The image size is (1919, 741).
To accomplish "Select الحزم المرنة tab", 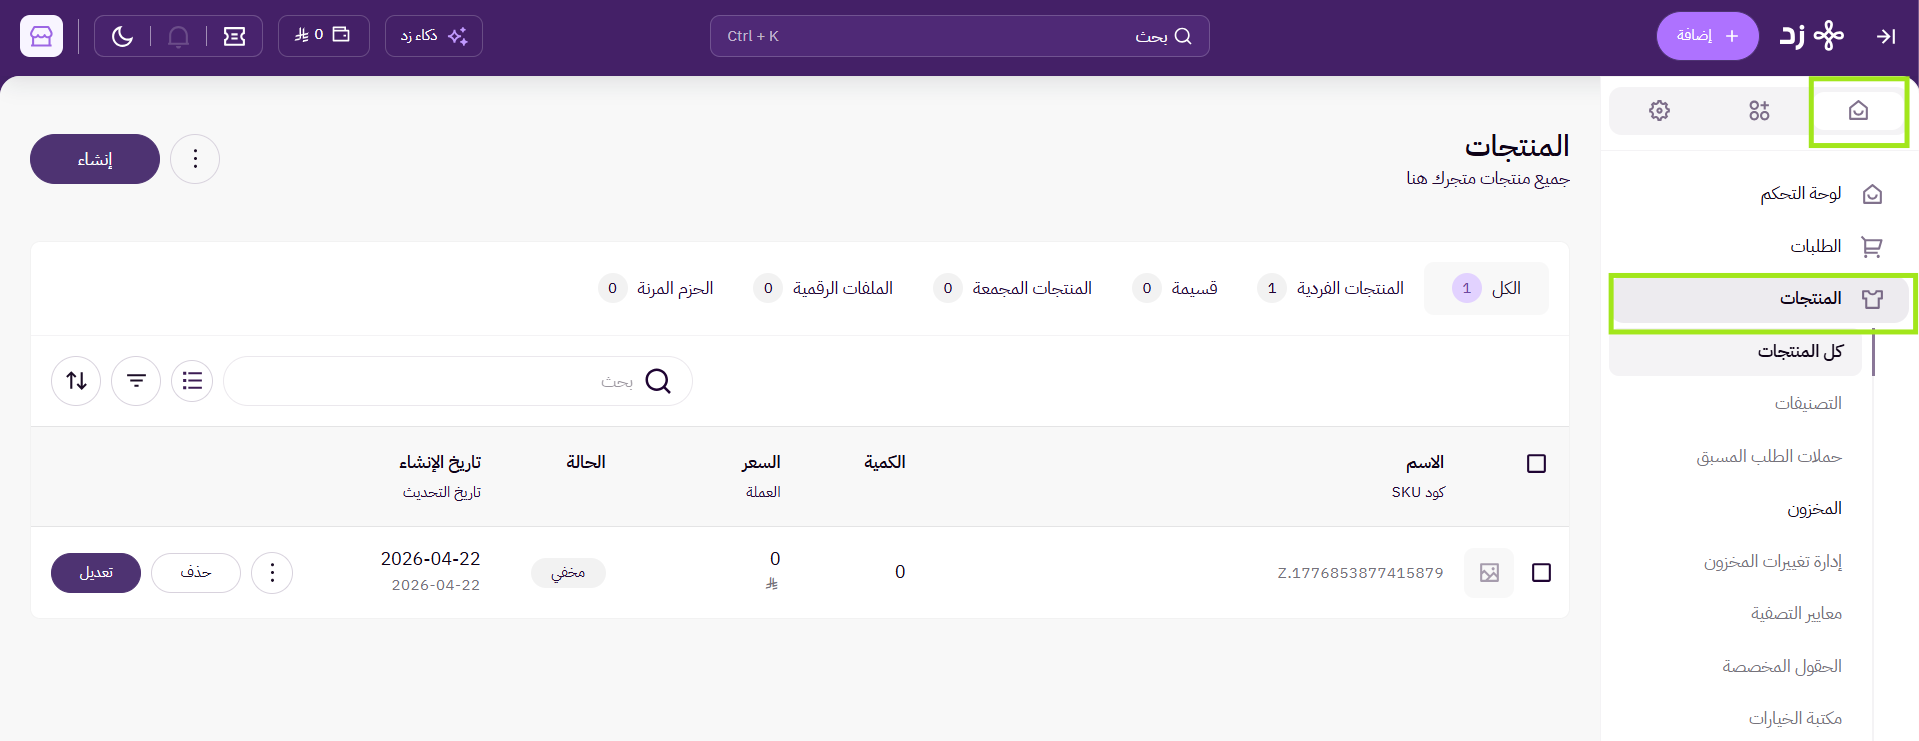I will click(656, 288).
